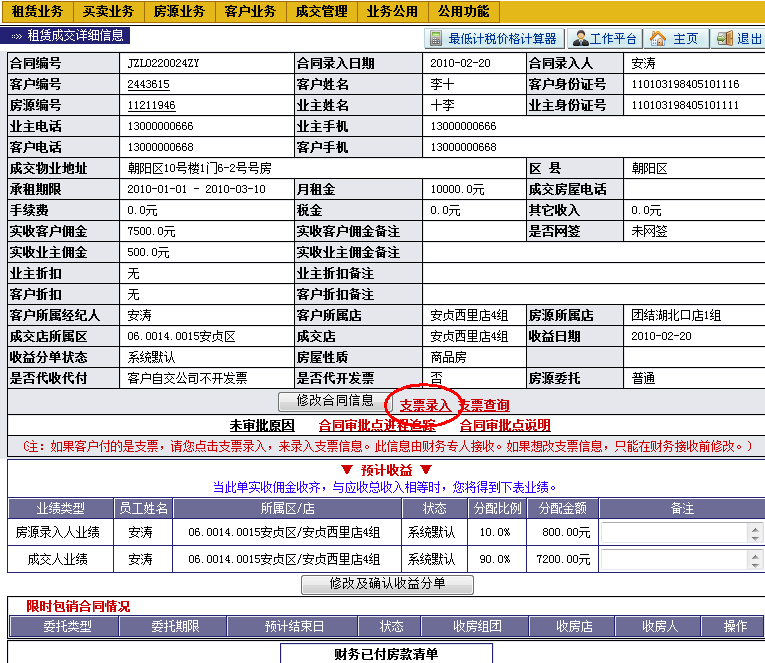Click the person icon for 工作平台

pyautogui.click(x=581, y=38)
